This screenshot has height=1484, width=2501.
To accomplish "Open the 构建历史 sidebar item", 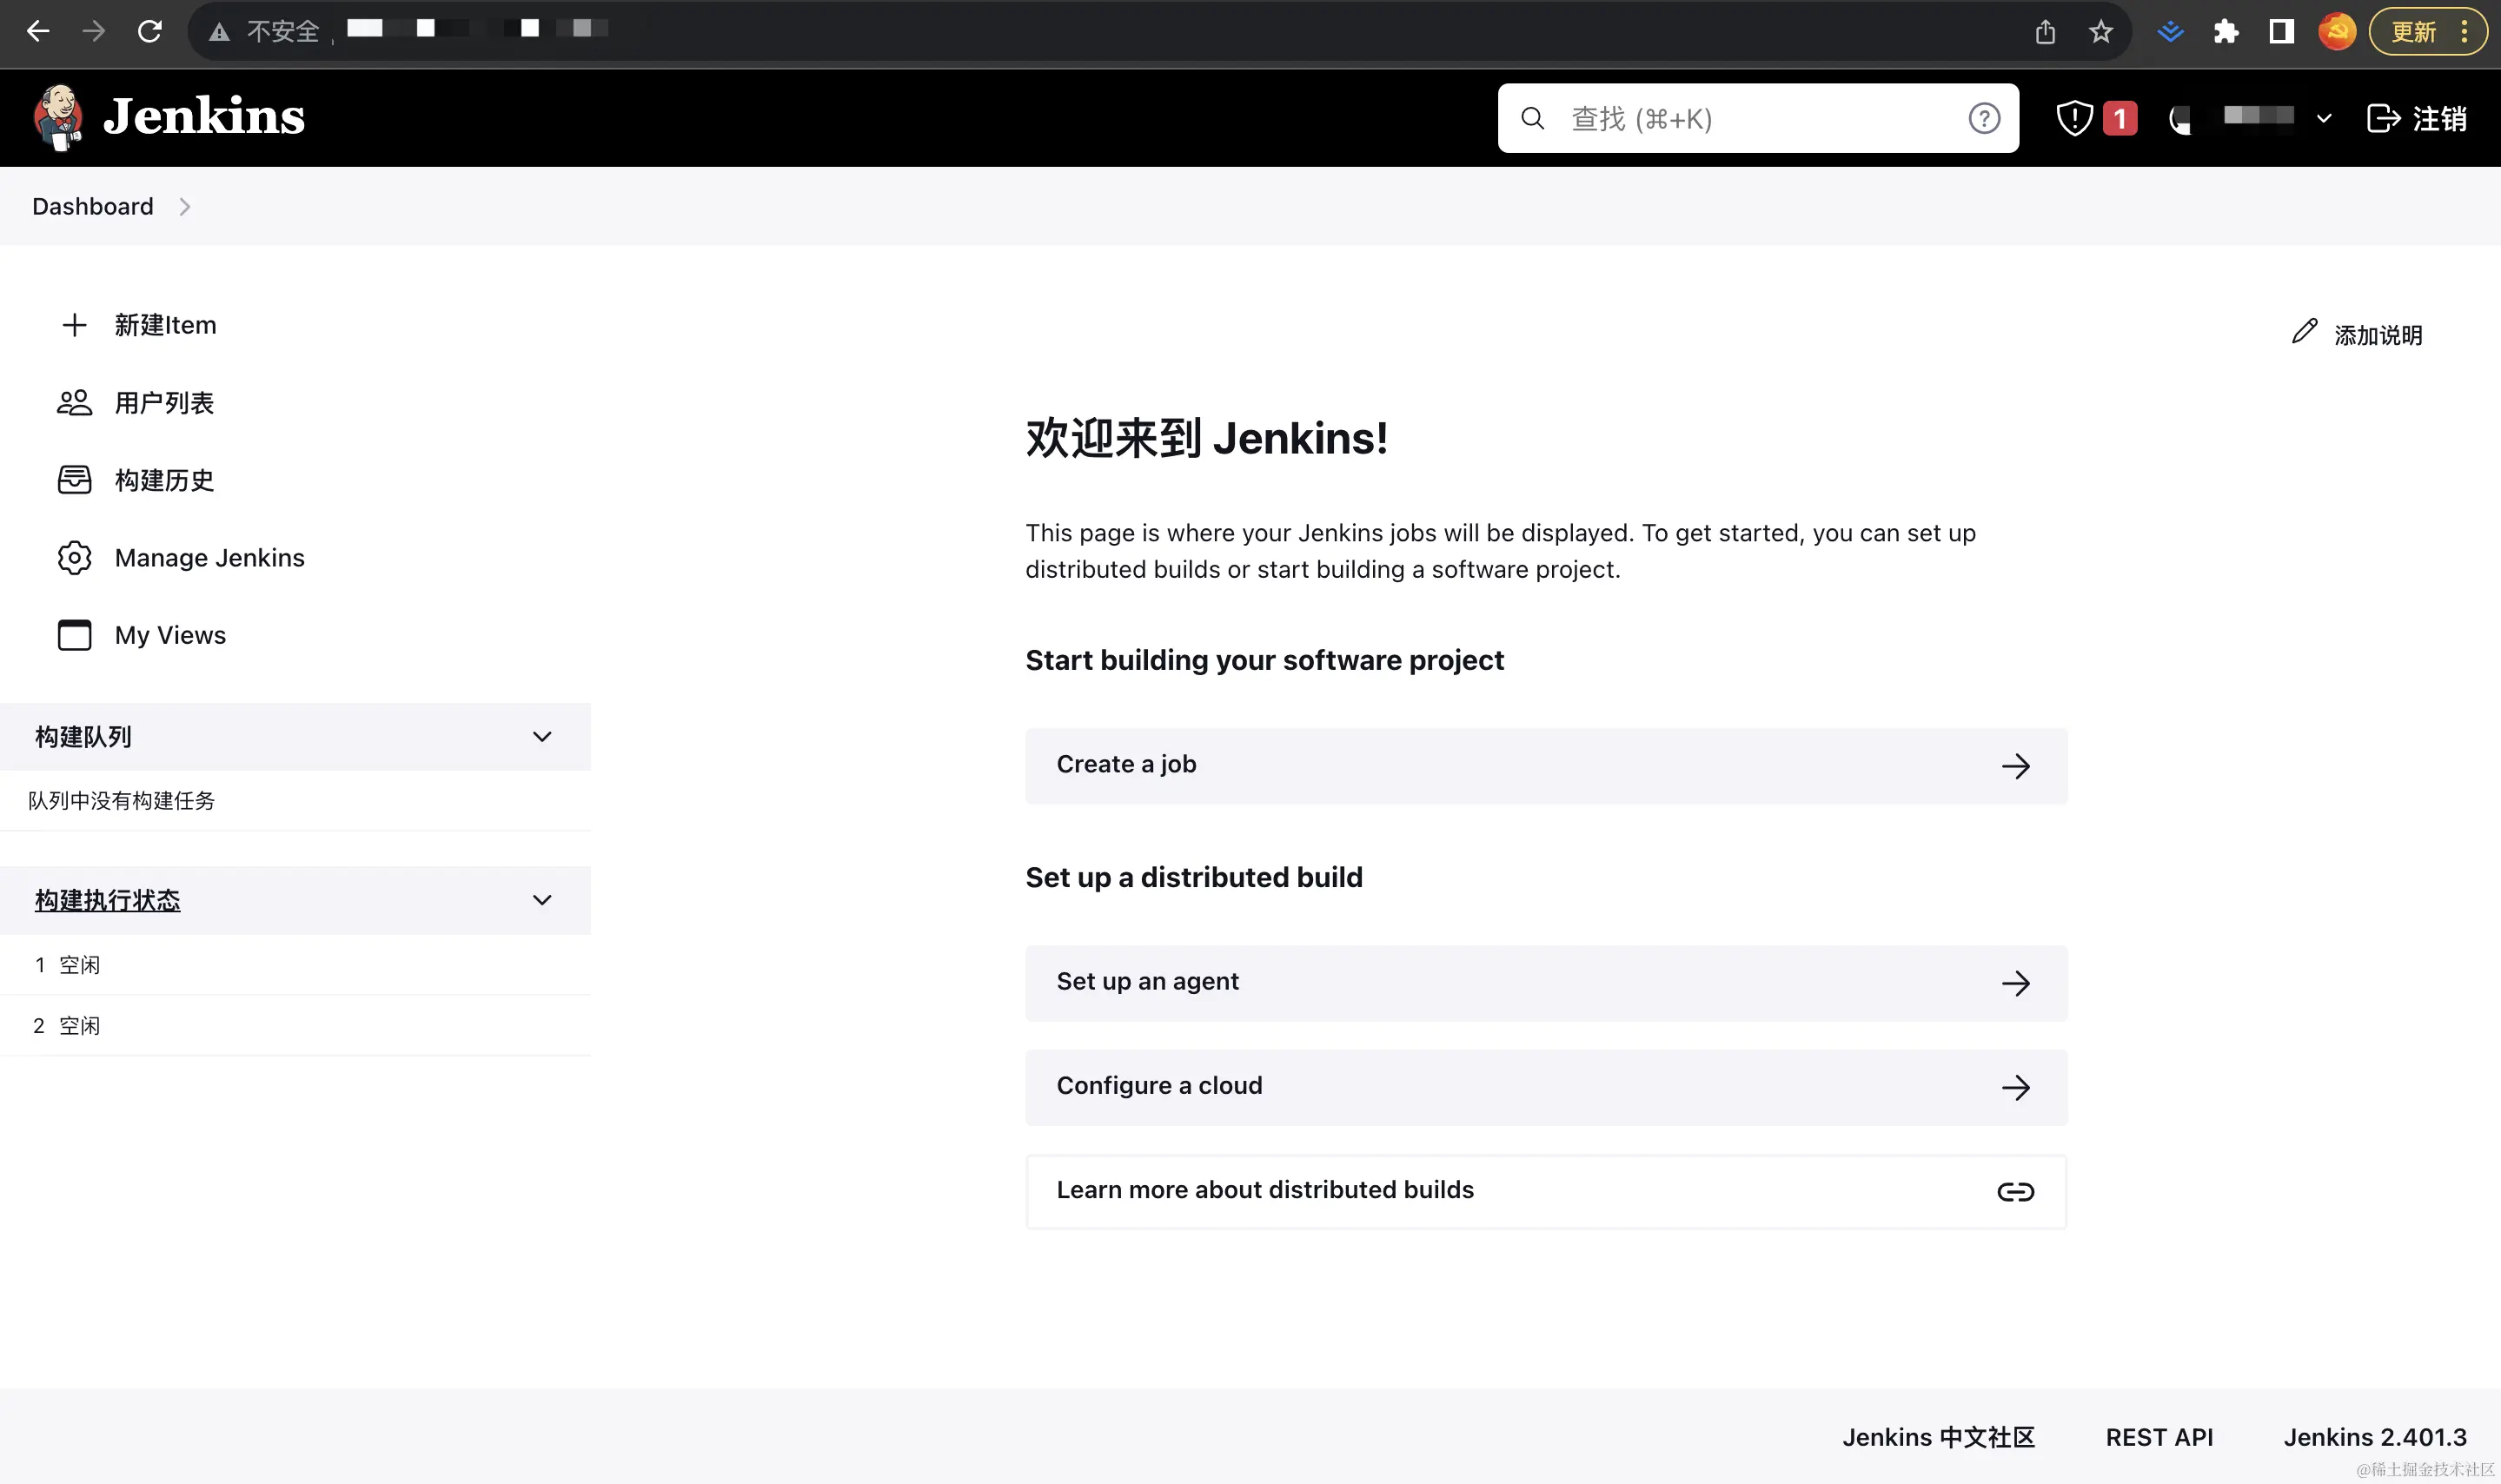I will click(x=164, y=480).
